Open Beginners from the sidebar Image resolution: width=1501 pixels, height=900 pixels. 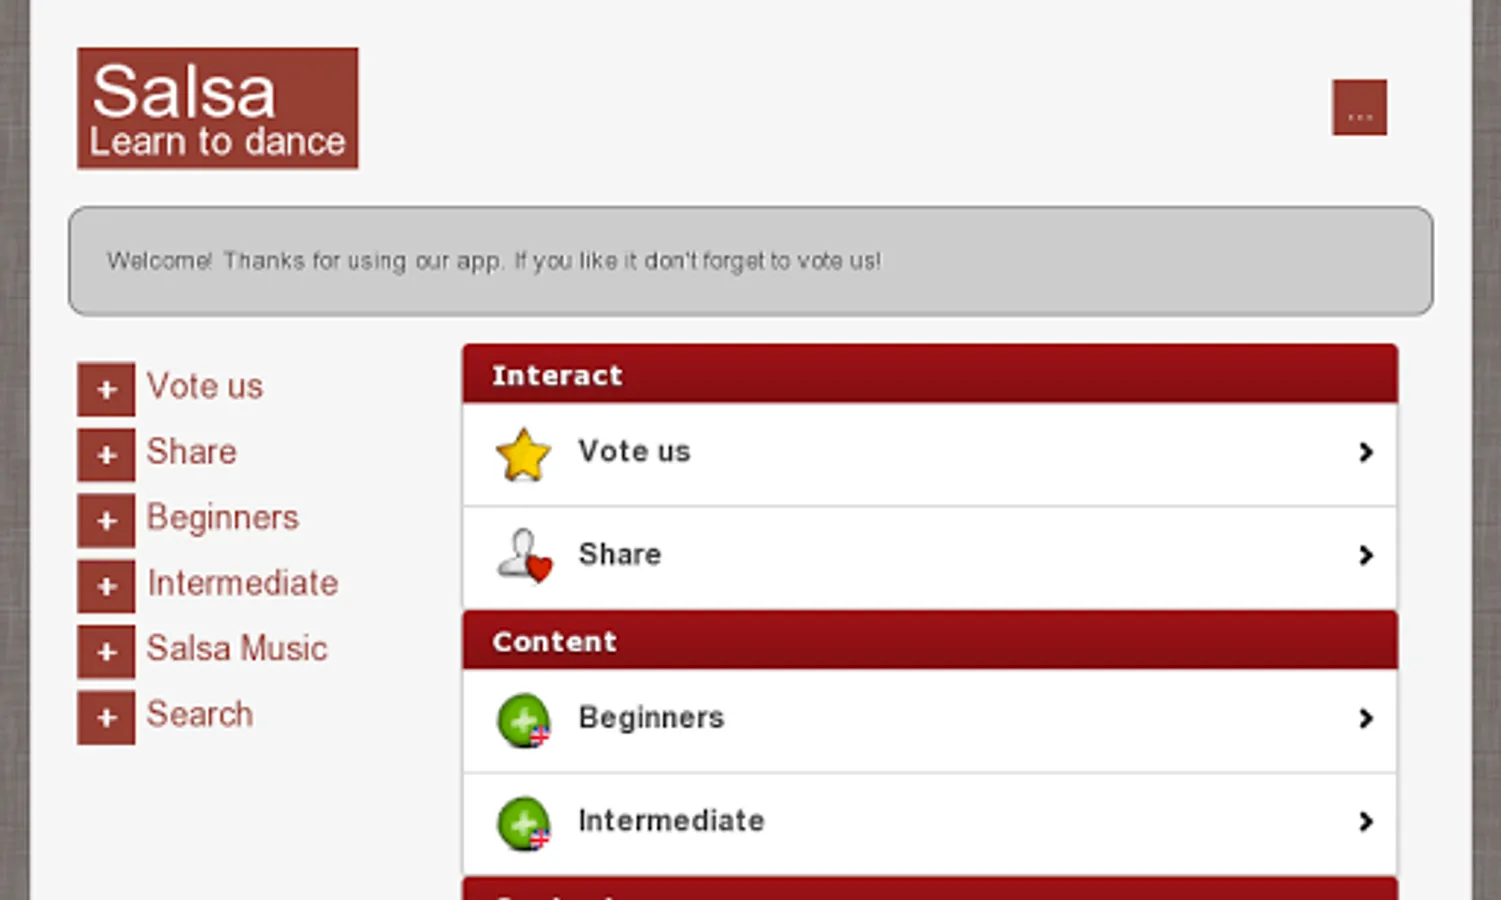pos(223,518)
